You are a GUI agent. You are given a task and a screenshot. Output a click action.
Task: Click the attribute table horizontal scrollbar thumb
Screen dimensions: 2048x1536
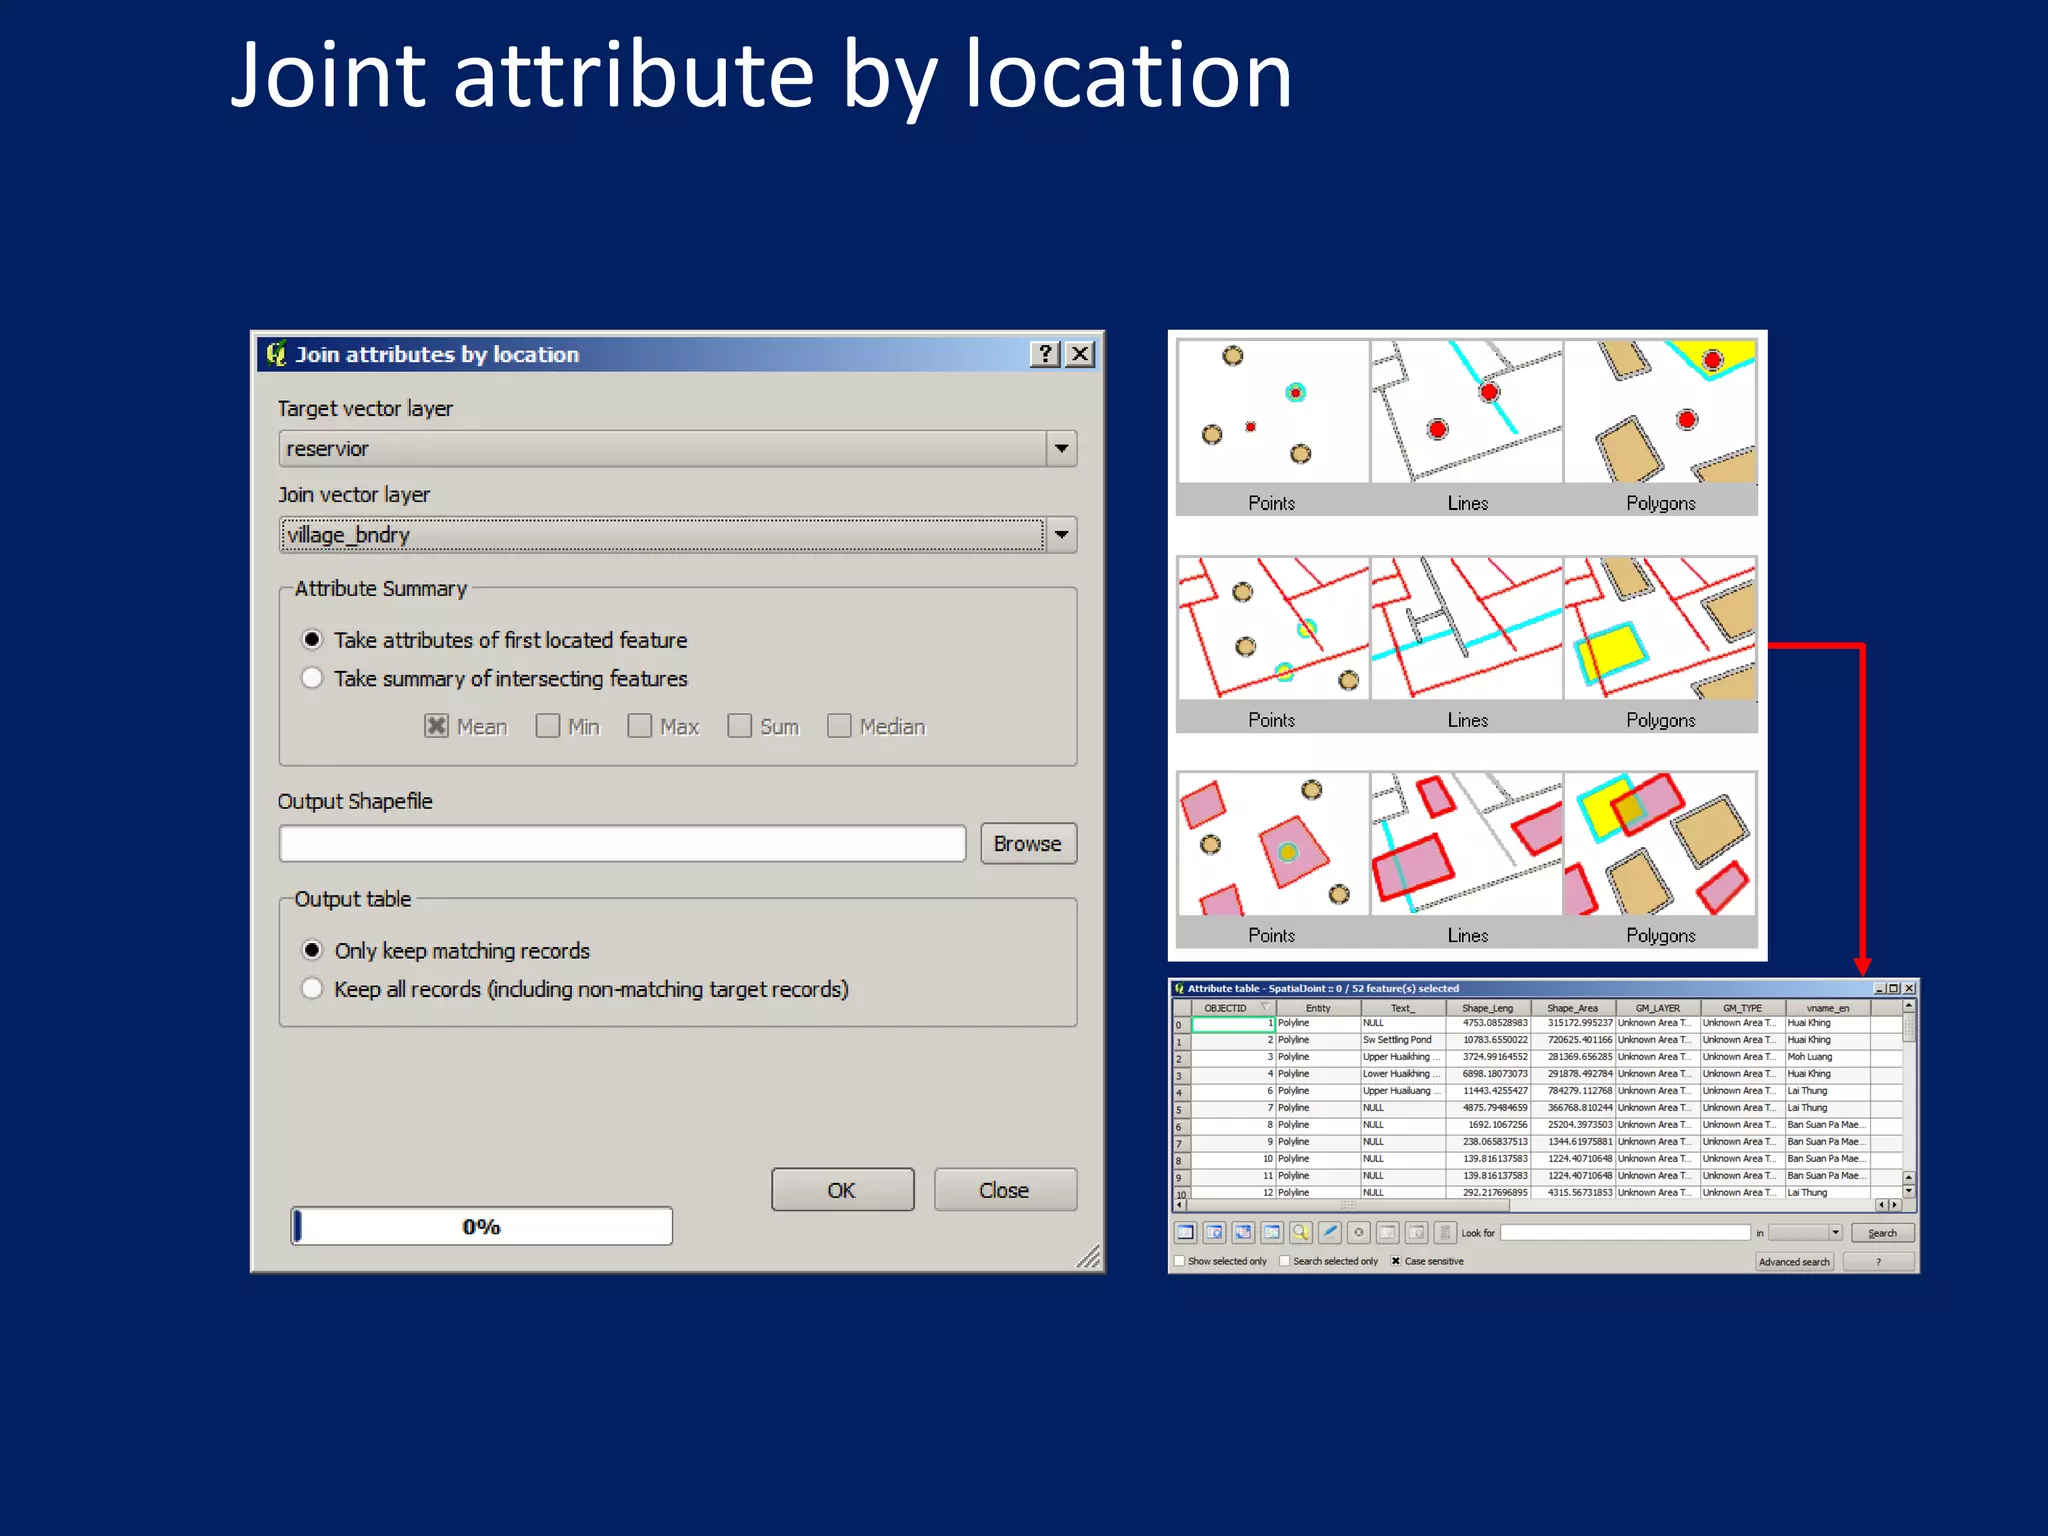coord(1348,1205)
